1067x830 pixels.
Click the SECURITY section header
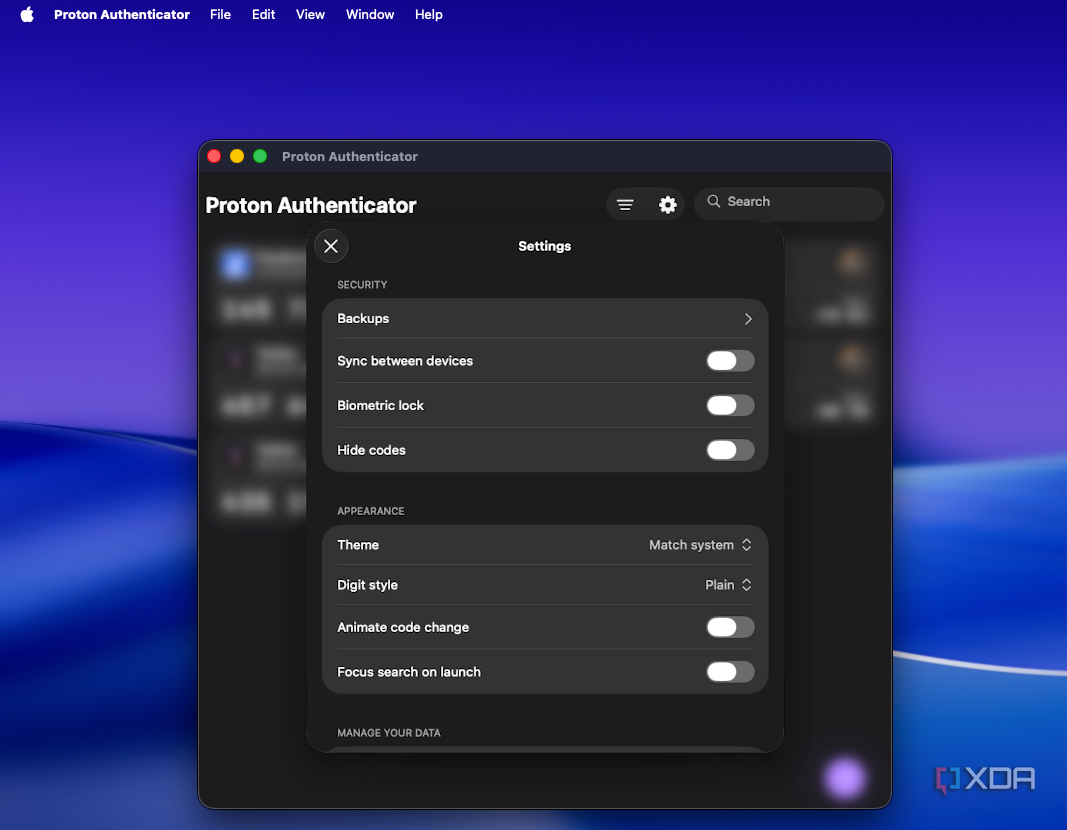click(x=362, y=284)
